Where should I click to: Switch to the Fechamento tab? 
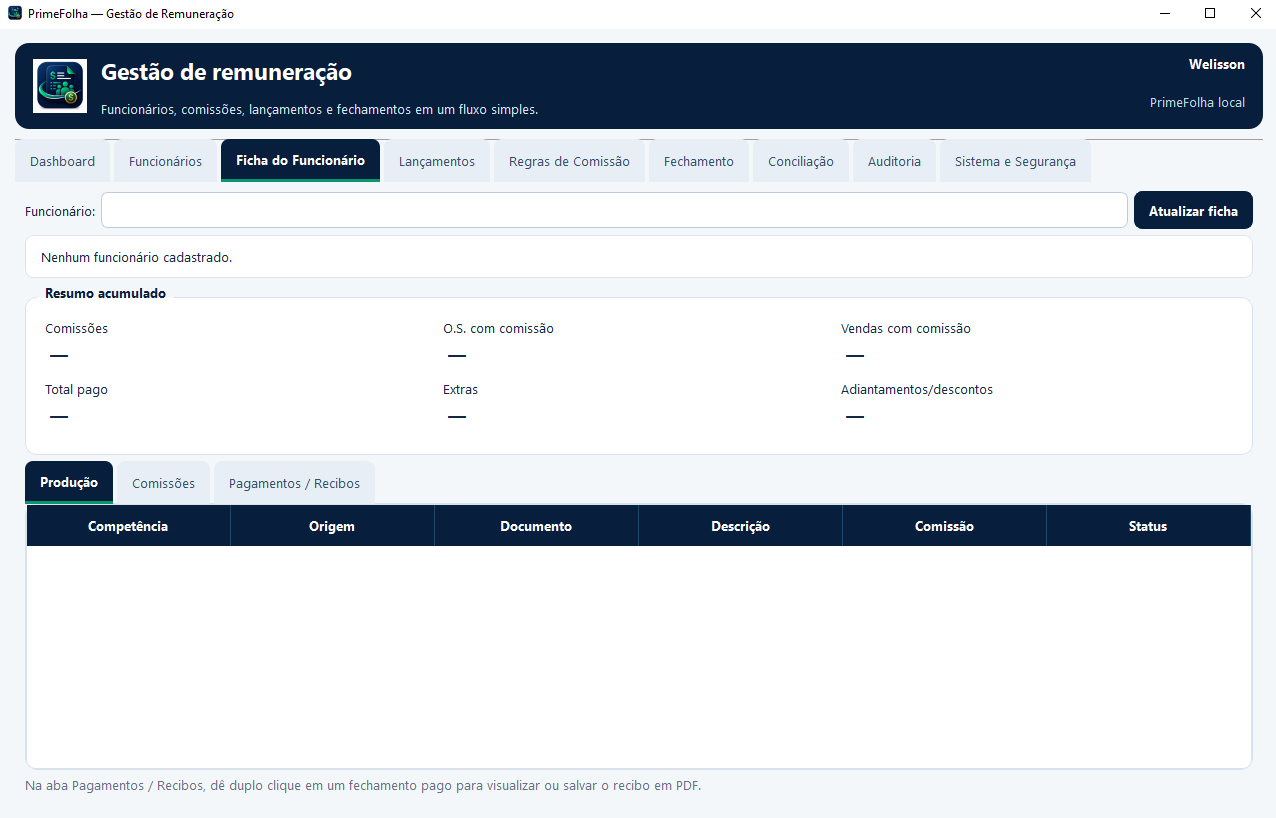pyautogui.click(x=699, y=161)
